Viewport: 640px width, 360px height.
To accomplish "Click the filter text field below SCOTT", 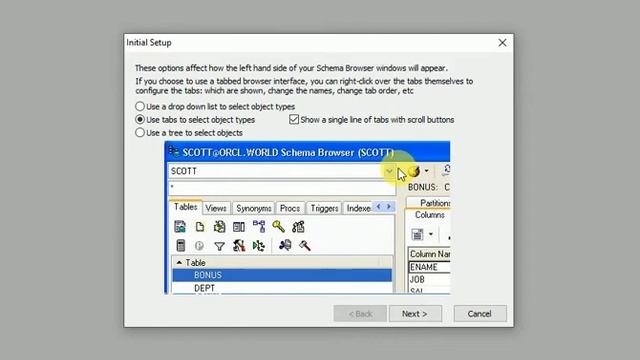I will click(282, 189).
